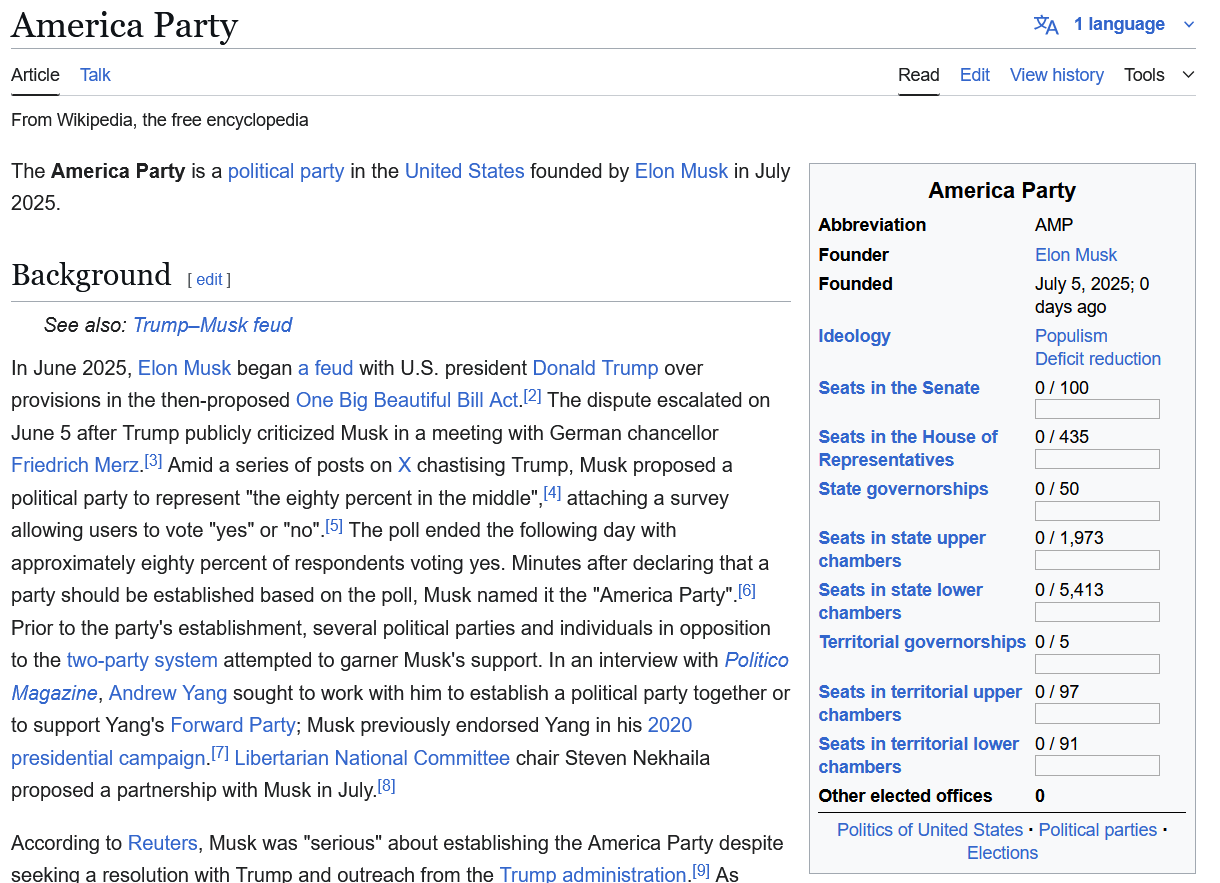Open the Reuters link
Image resolution: width=1220 pixels, height=883 pixels.
(163, 843)
